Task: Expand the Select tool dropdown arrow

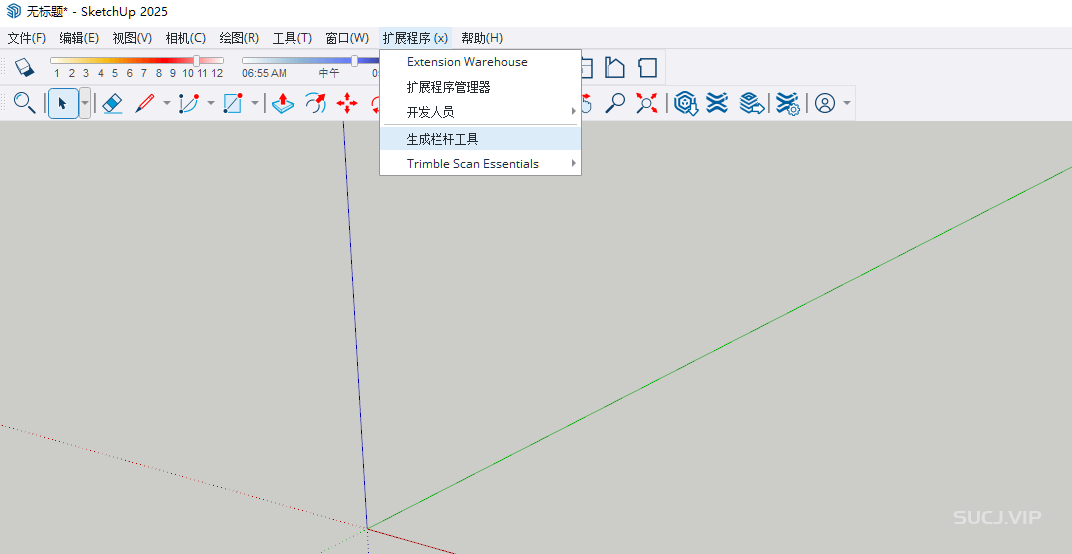Action: (85, 103)
